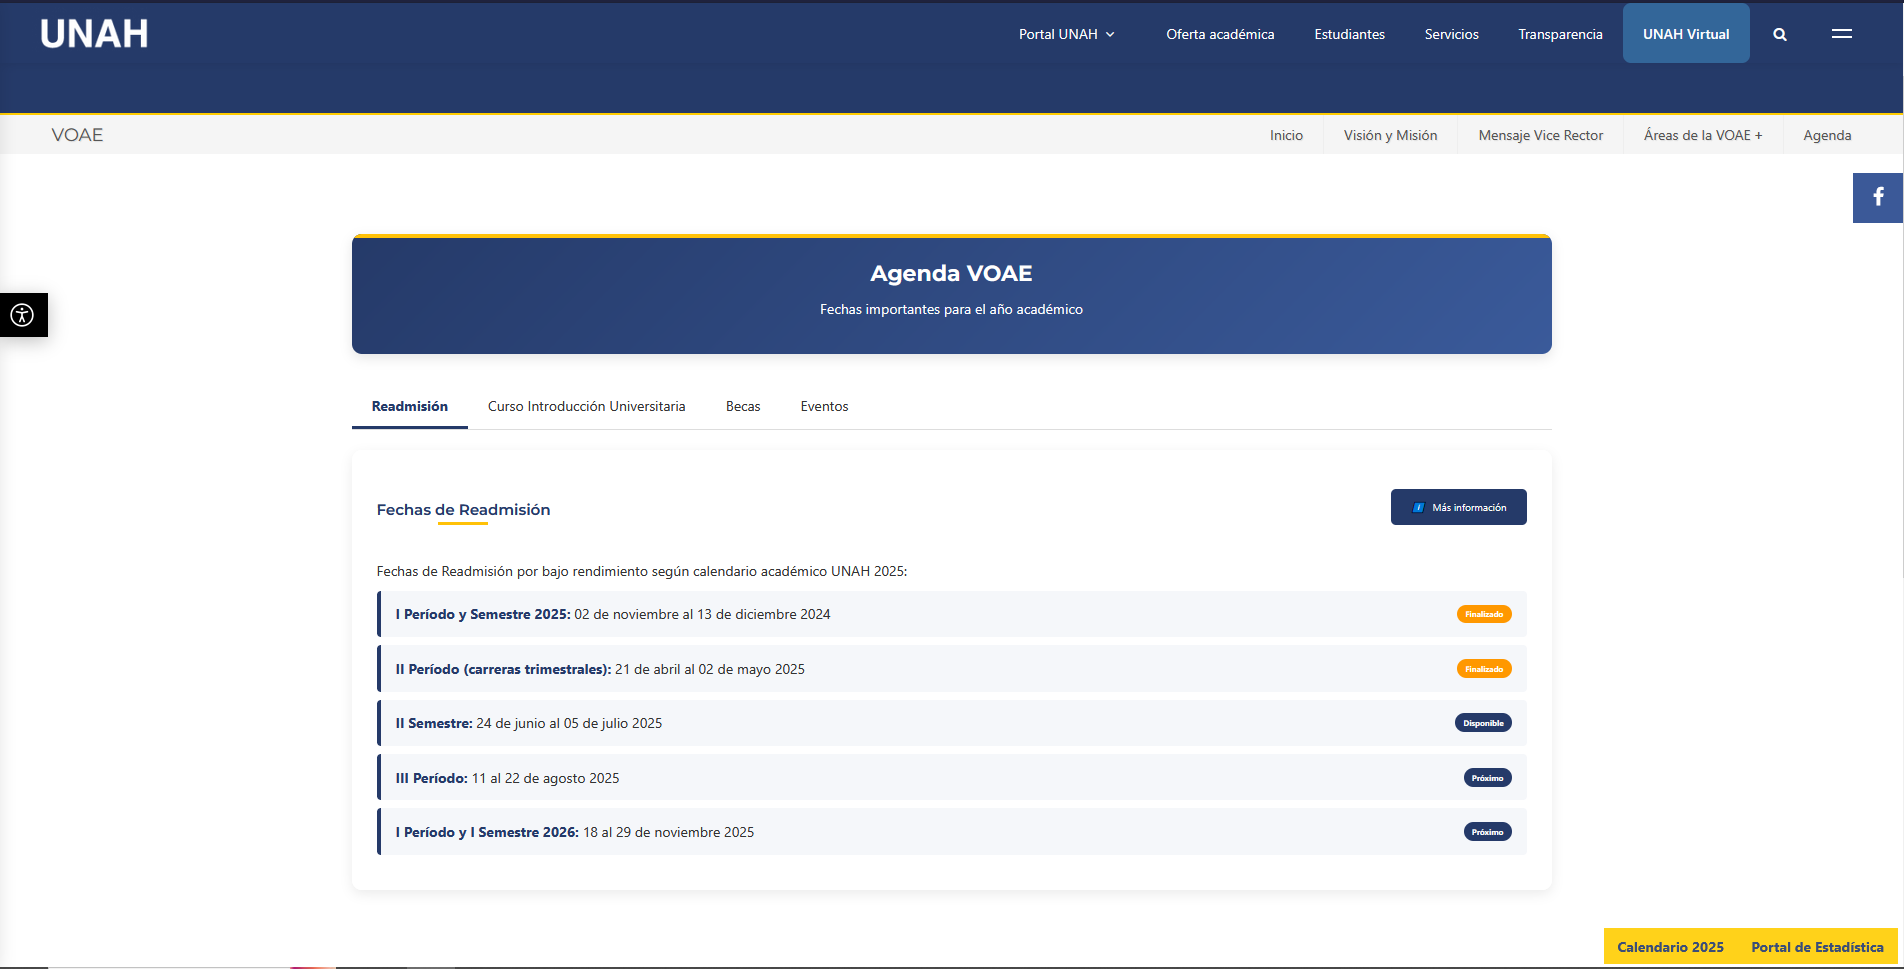Screen dimensions: 1904x969
Task: Go to Mensaje Vice Rector
Action: (1540, 135)
